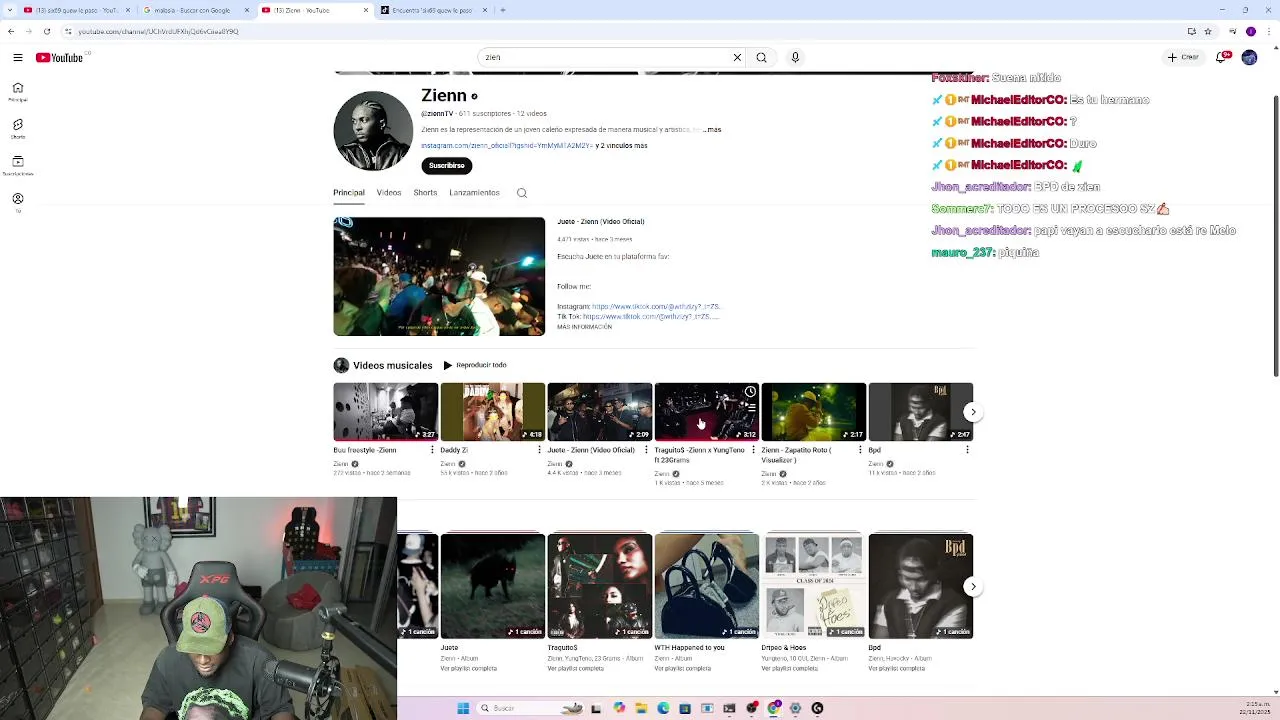The width and height of the screenshot is (1280, 720).
Task: Open options menu for Buu freestyle -Zienn
Action: coord(432,450)
